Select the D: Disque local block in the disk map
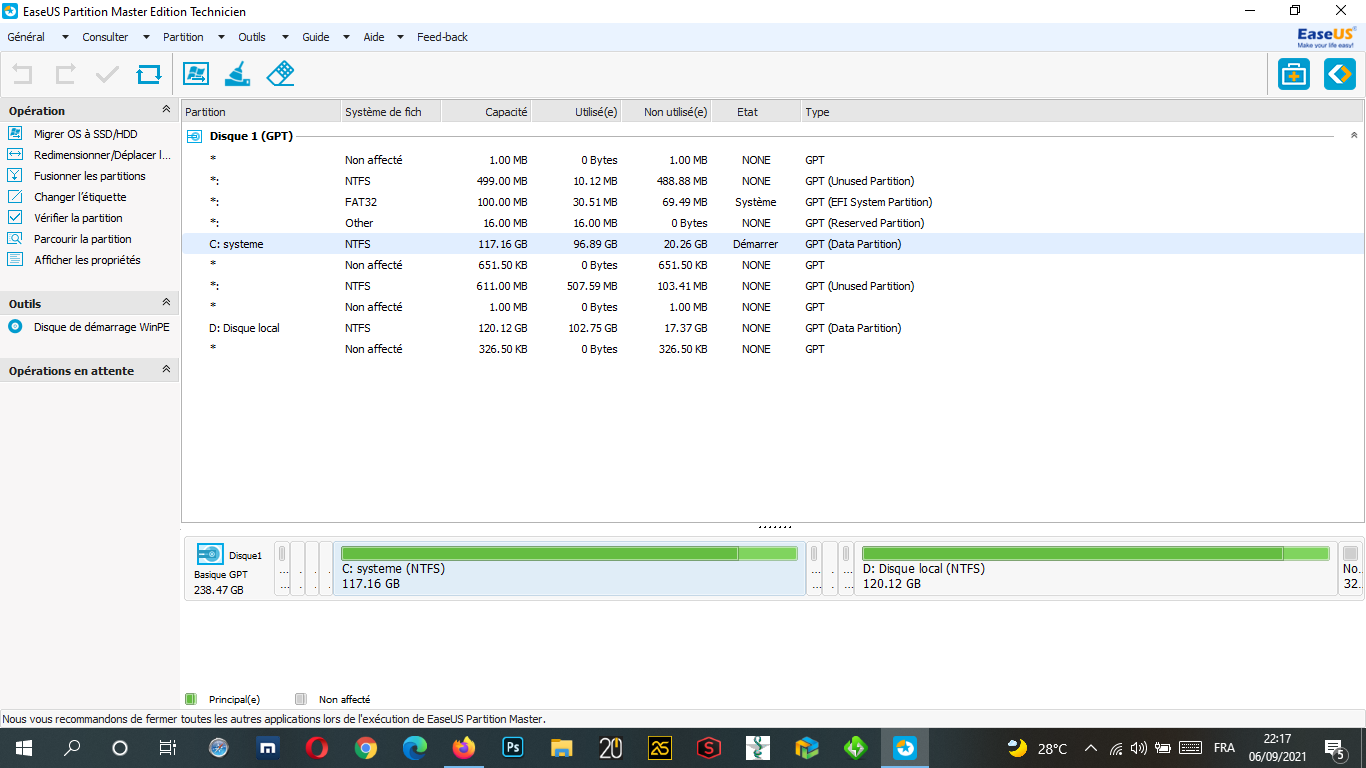This screenshot has height=768, width=1366. click(x=1095, y=568)
